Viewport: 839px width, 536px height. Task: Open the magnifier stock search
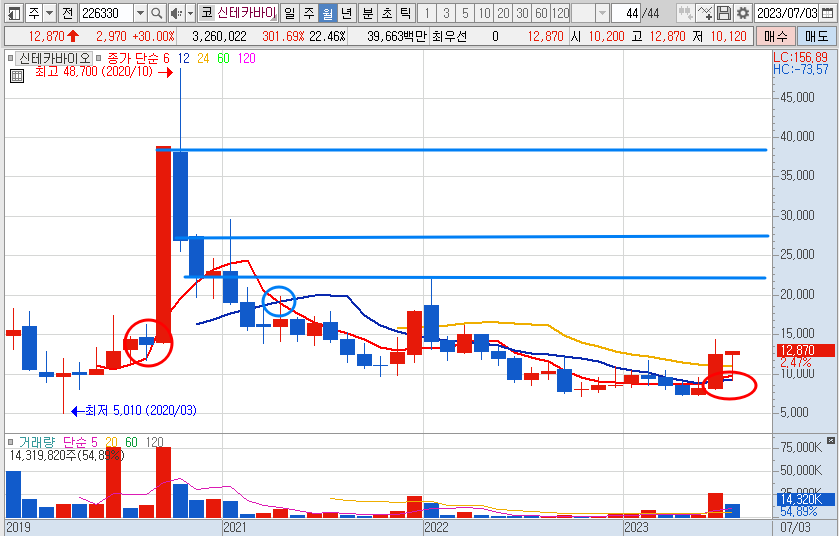pos(156,13)
